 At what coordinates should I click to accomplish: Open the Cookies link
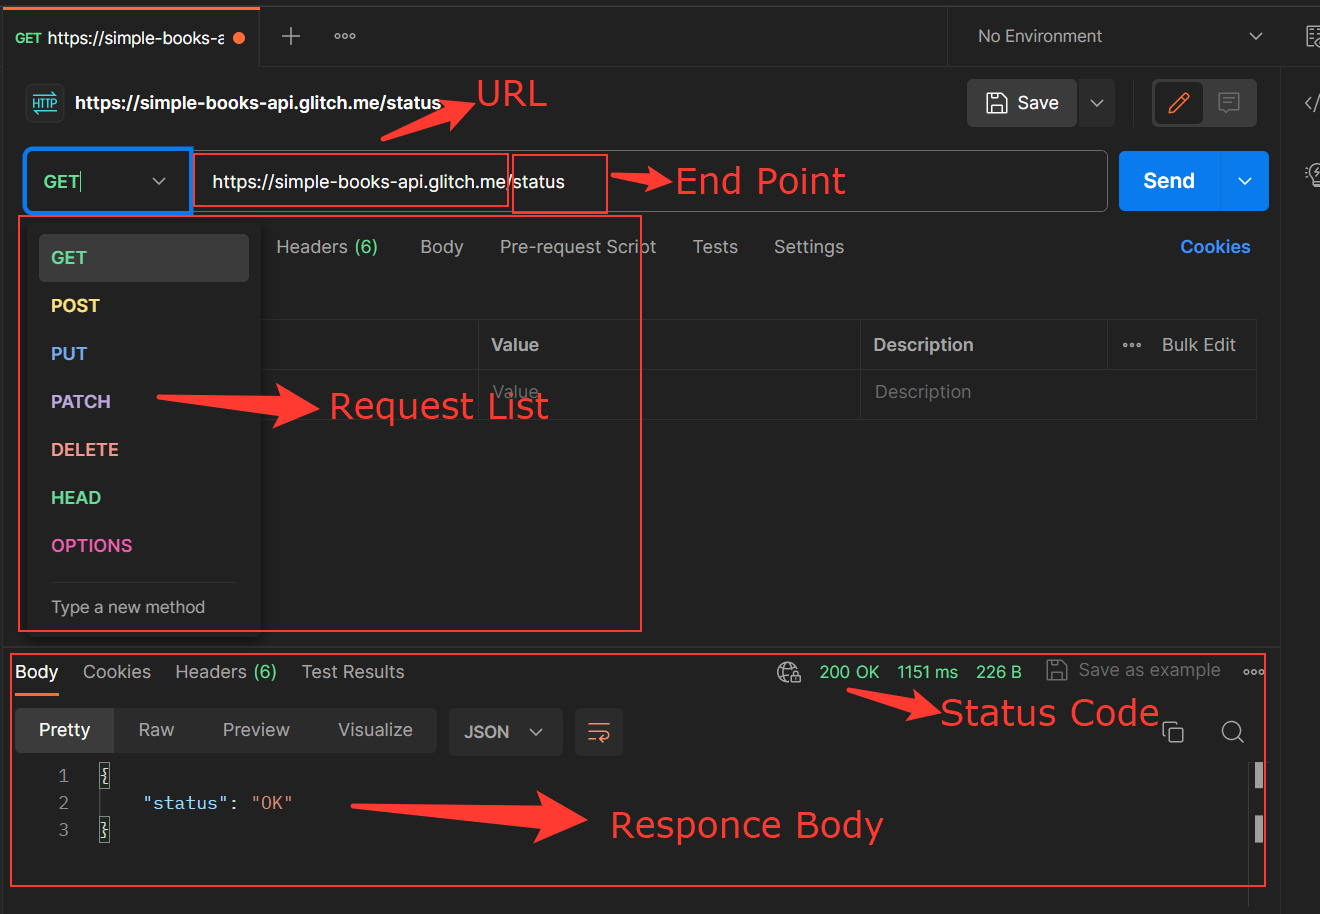(1215, 247)
